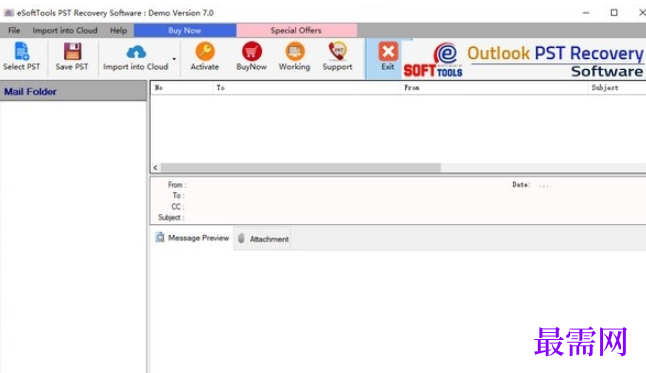Screen dimensions: 646x373
Task: Click the Save PST floppy icon
Action: [72, 51]
